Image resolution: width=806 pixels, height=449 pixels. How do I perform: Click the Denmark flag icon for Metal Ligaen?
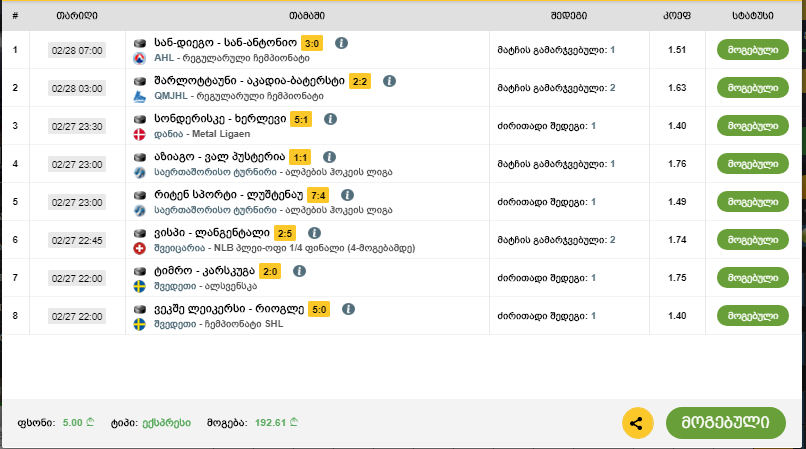point(139,134)
